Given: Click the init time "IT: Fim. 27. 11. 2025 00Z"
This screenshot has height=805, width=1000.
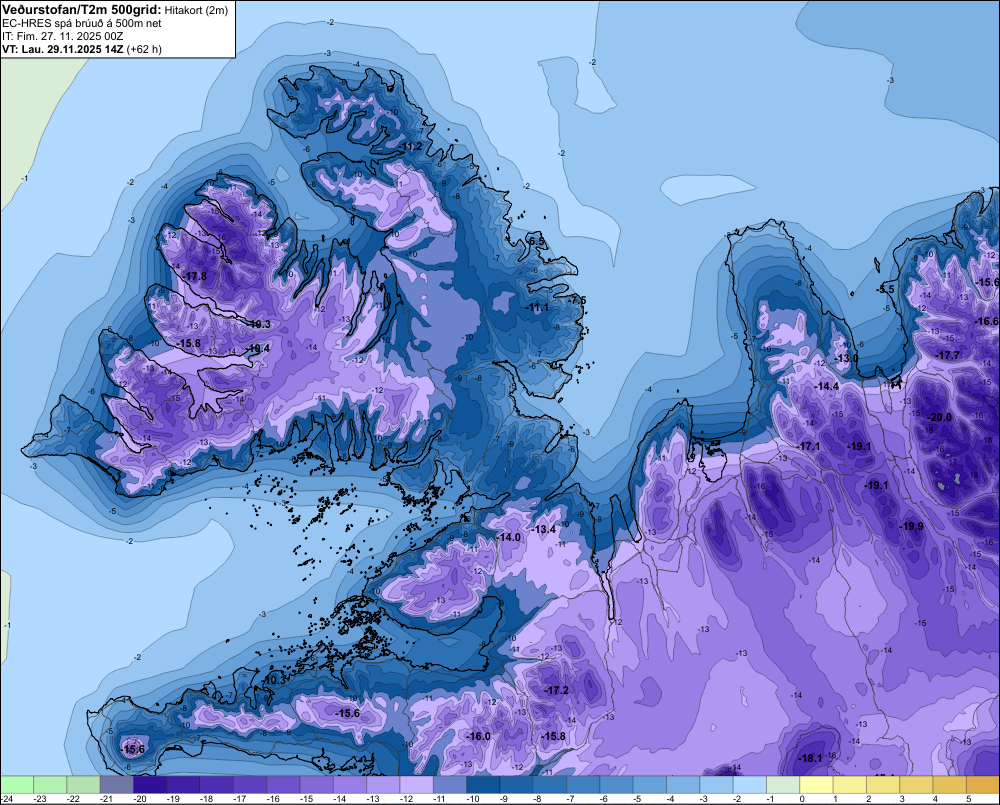Looking at the screenshot, I should click(x=62, y=36).
